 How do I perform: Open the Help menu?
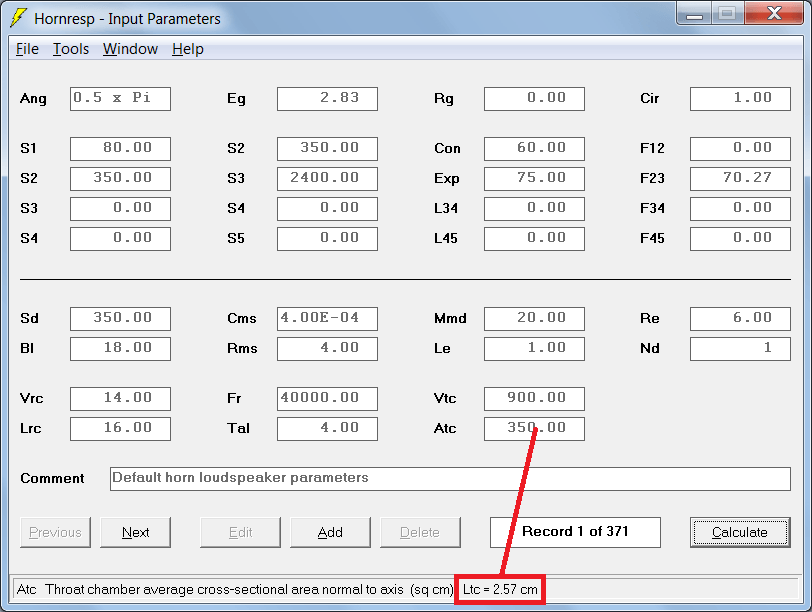point(187,49)
